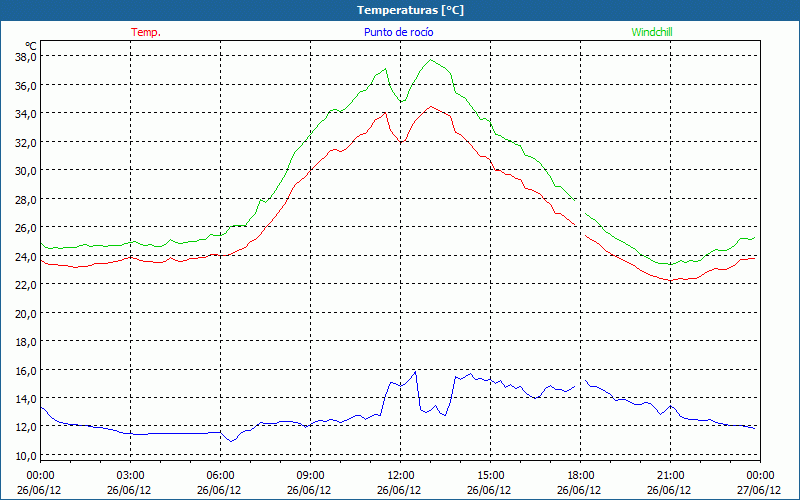
Task: Click the 36,0 y-axis label
Action: (26, 85)
